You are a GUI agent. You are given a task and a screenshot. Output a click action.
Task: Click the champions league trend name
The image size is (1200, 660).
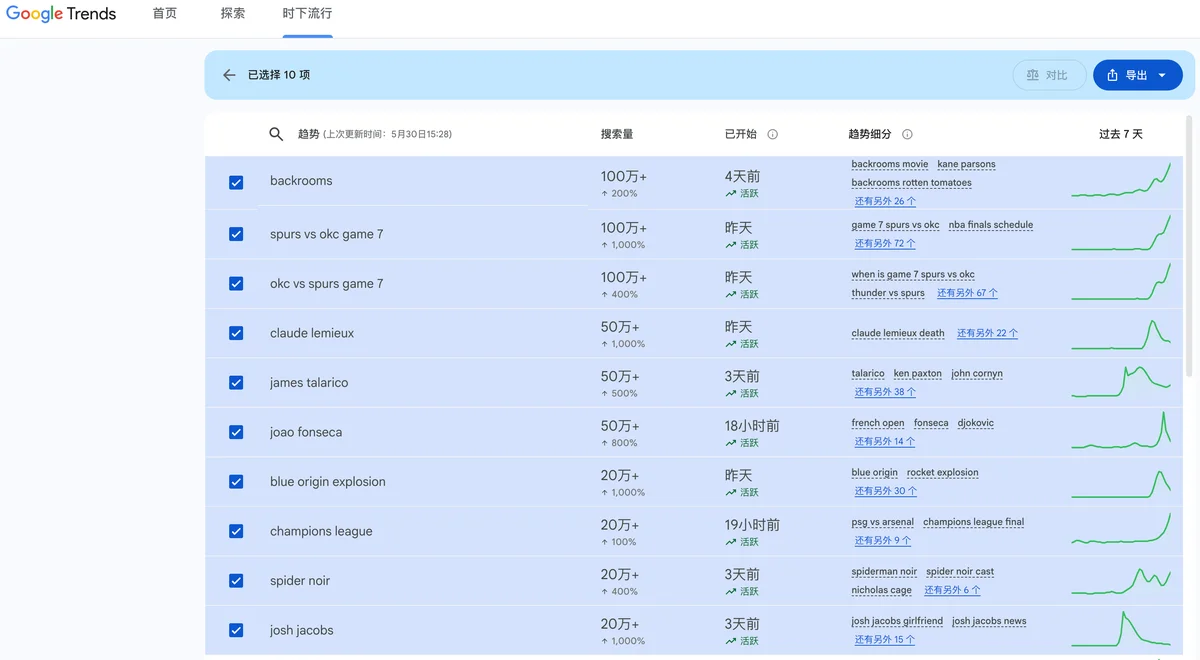pos(321,531)
